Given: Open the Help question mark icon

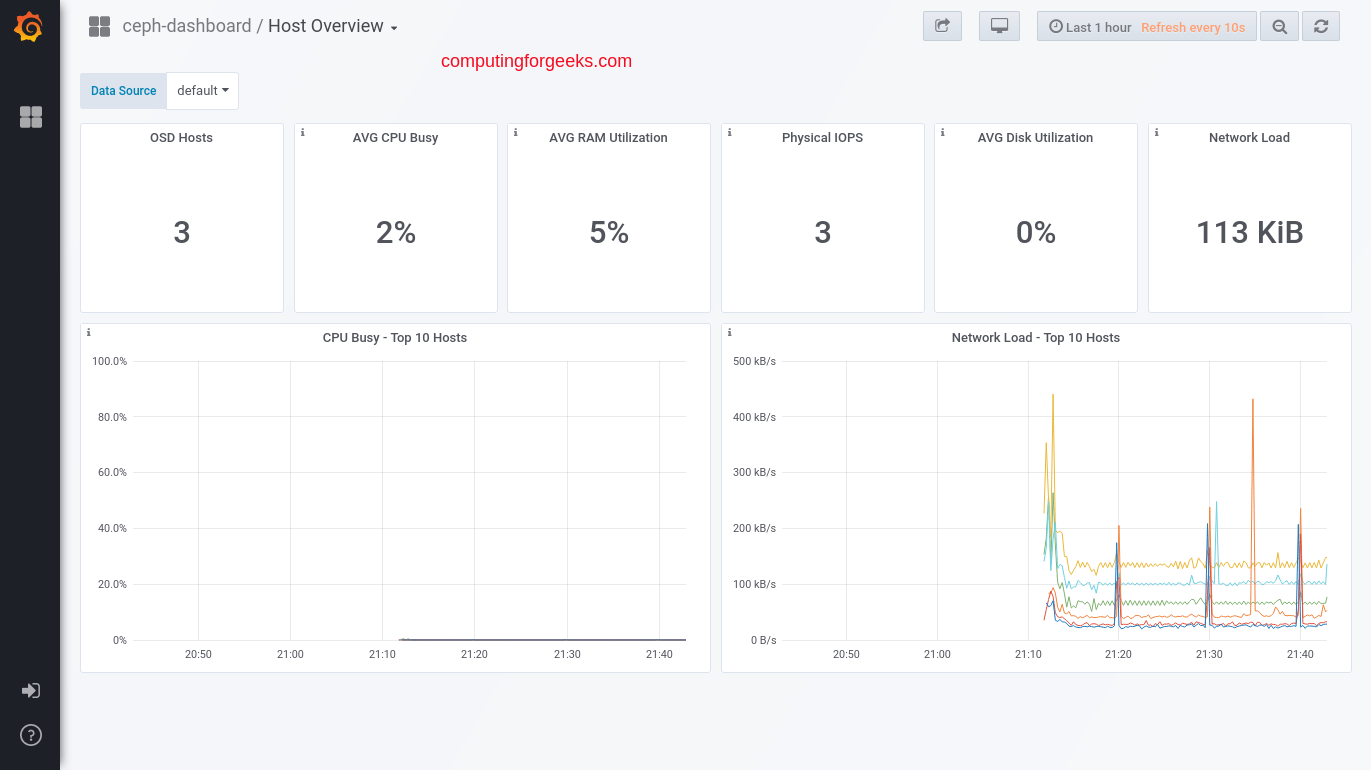Looking at the screenshot, I should point(31,735).
